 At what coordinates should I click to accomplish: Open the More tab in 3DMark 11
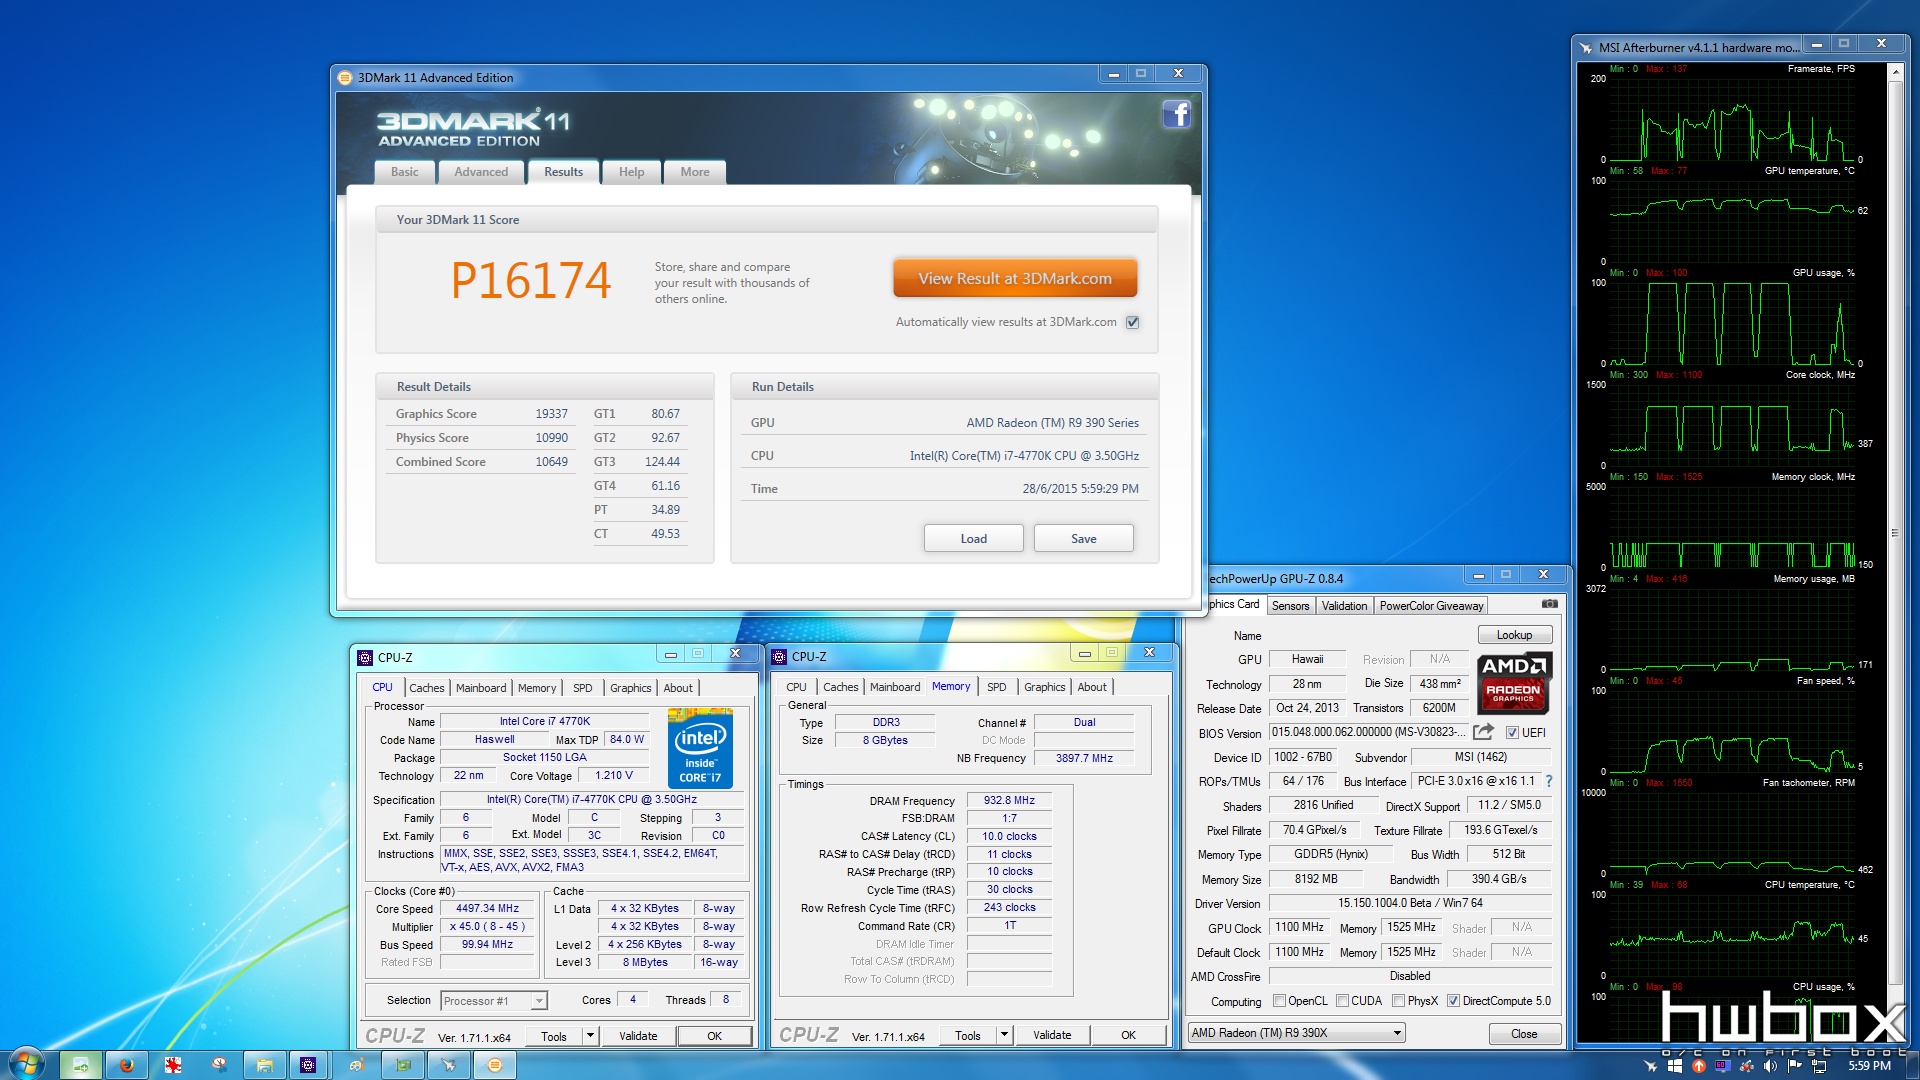pos(695,172)
